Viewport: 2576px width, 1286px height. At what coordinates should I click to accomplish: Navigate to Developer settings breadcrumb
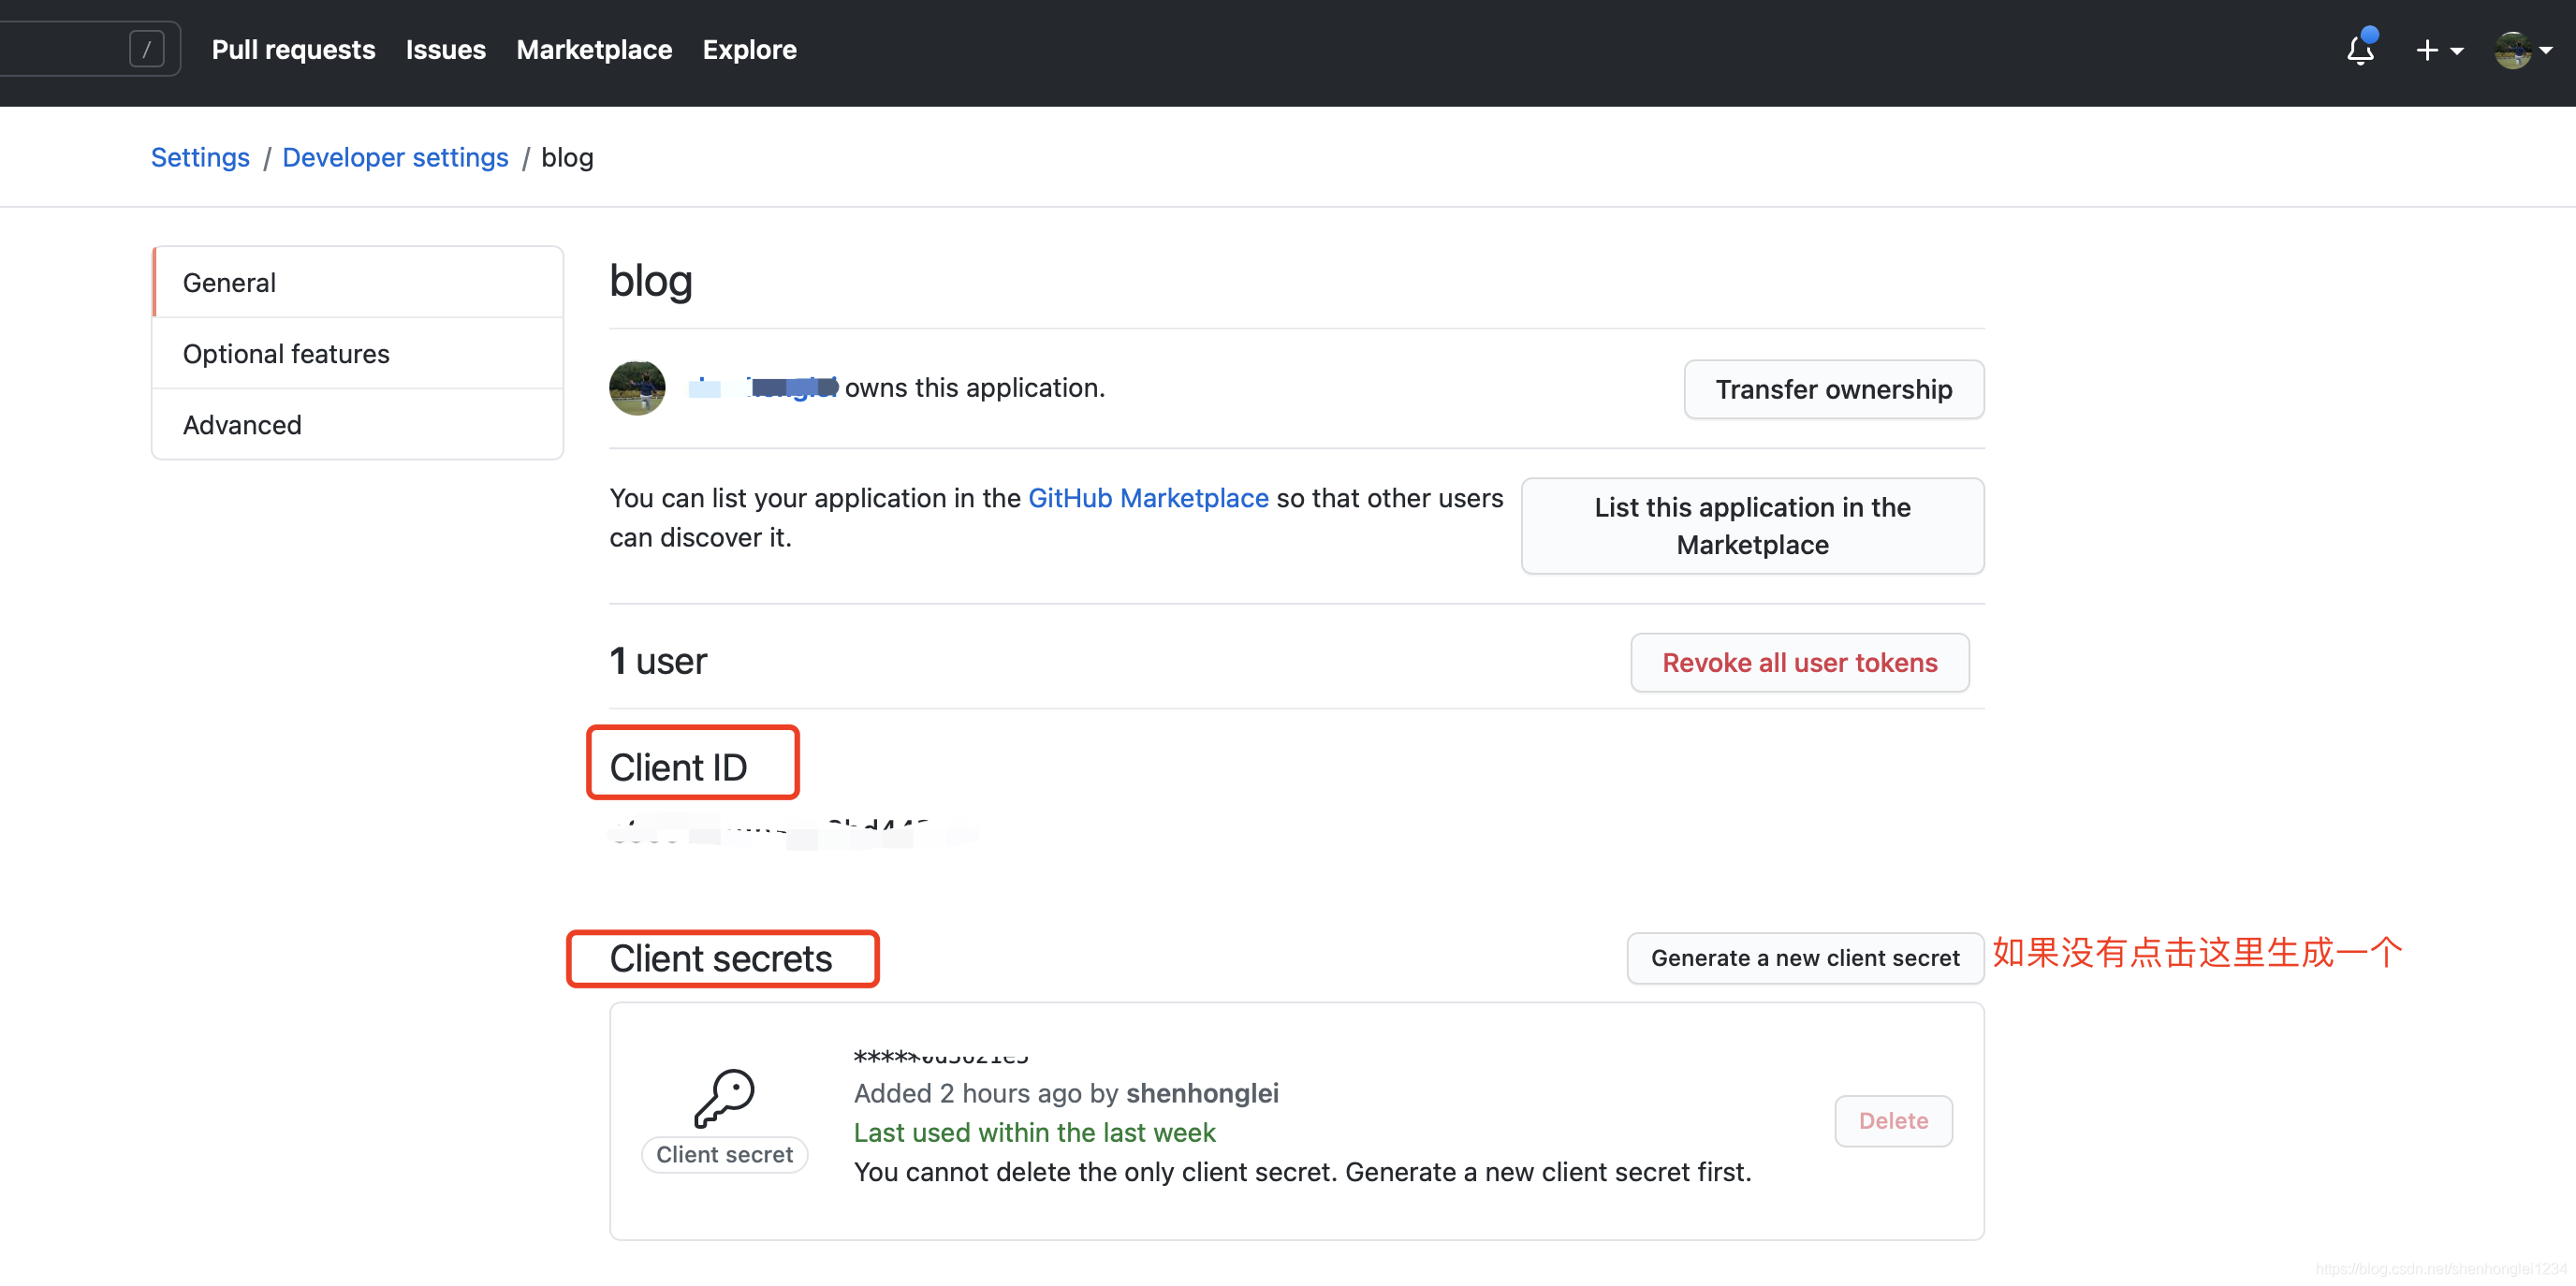coord(395,158)
